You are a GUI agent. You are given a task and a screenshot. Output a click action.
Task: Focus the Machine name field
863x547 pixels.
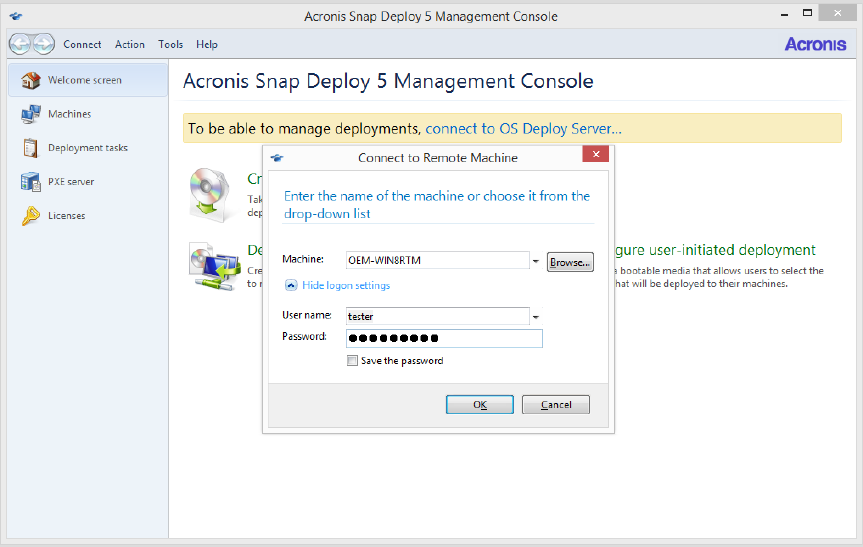438,260
